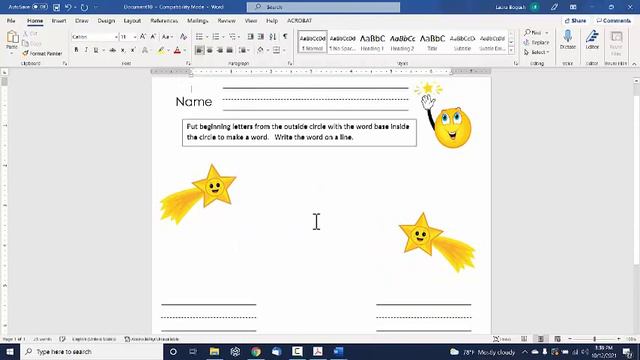Open the Insert ribbon tab
The height and width of the screenshot is (360, 640).
point(59,20)
